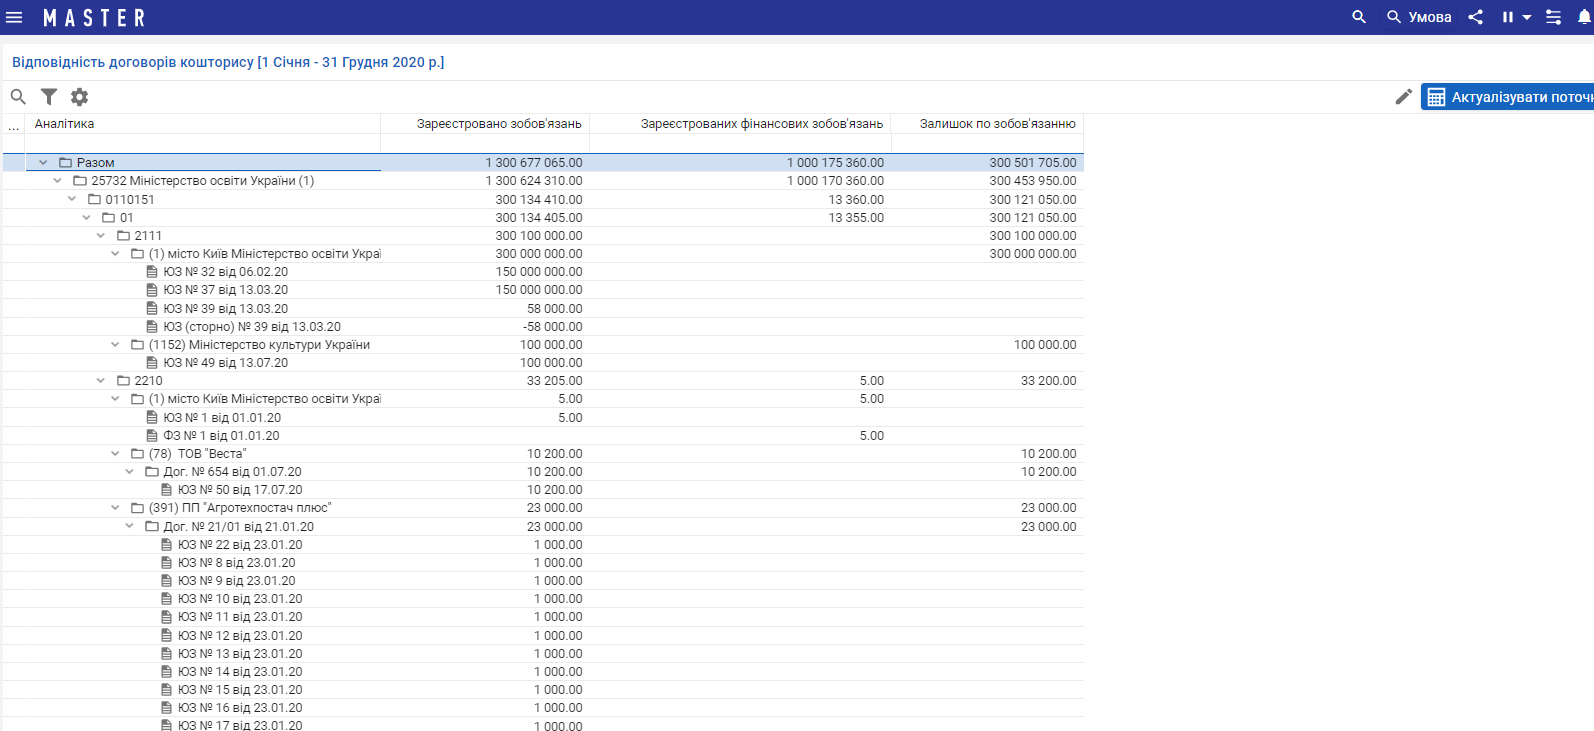The width and height of the screenshot is (1594, 731).
Task: Click the search icon in top header
Action: [x=1358, y=17]
